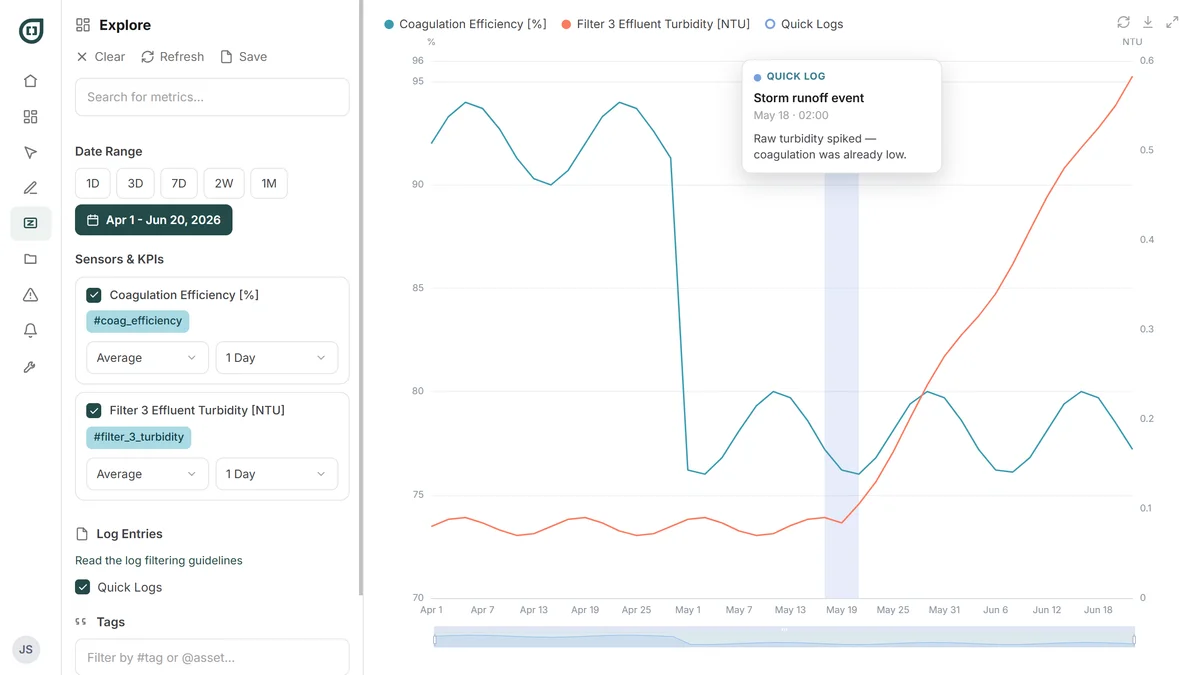Toggle the Filter 3 Effluent Turbidity legend series
1200x675 pixels.
click(x=656, y=24)
